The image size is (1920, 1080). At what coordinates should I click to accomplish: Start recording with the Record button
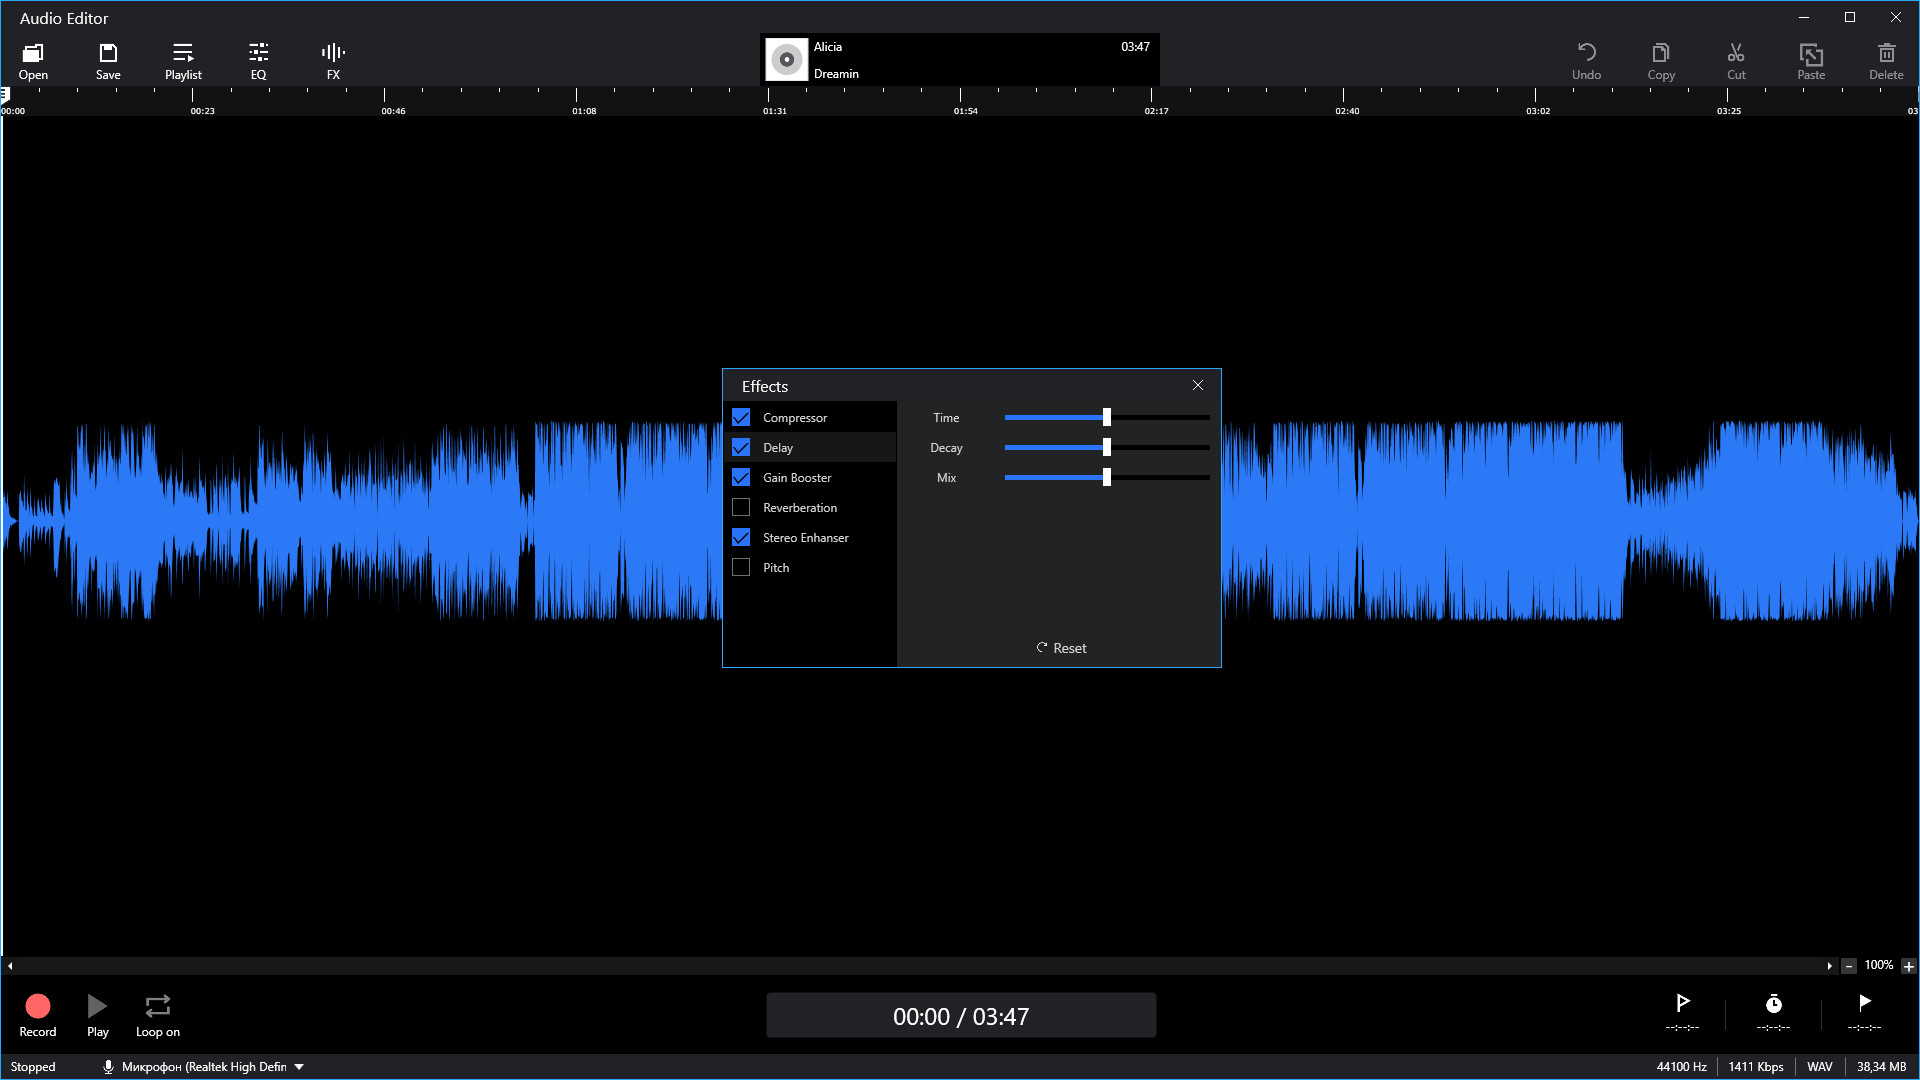pos(37,1014)
